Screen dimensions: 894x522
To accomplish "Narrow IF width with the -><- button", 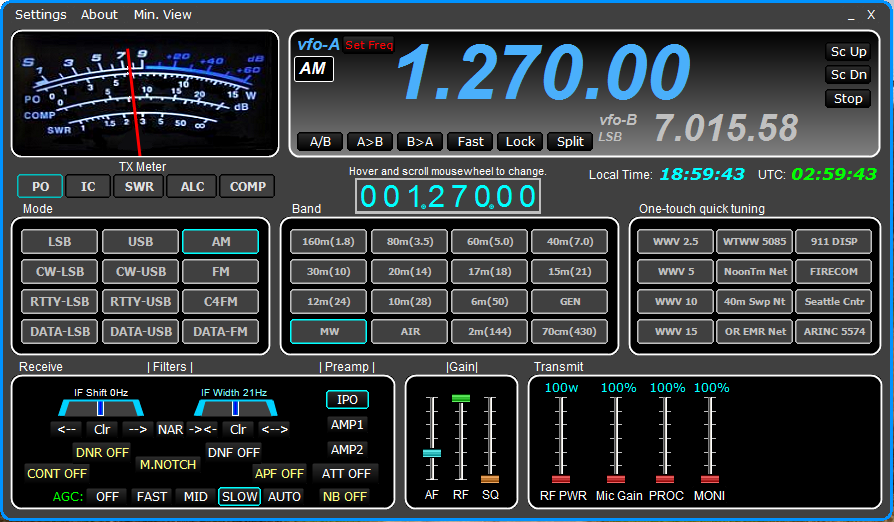I will tap(203, 429).
